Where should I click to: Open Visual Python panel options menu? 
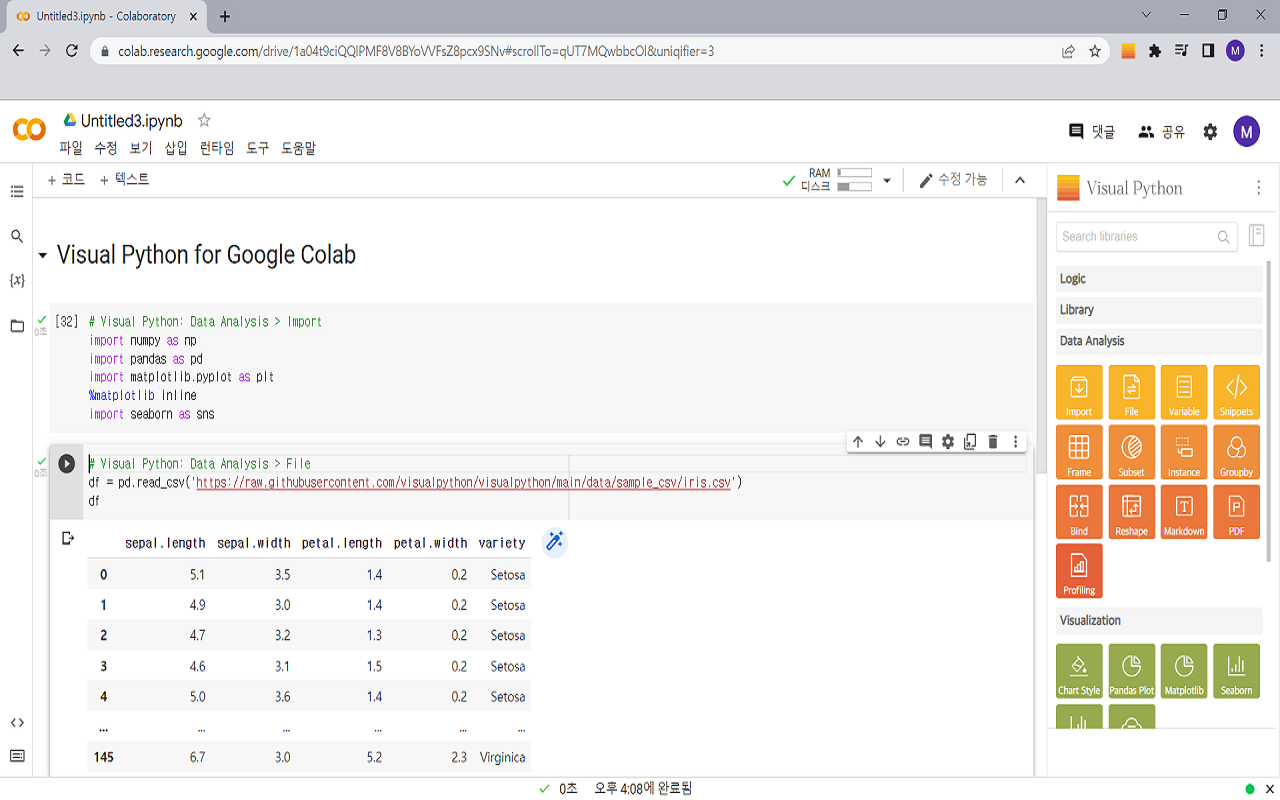tap(1259, 188)
